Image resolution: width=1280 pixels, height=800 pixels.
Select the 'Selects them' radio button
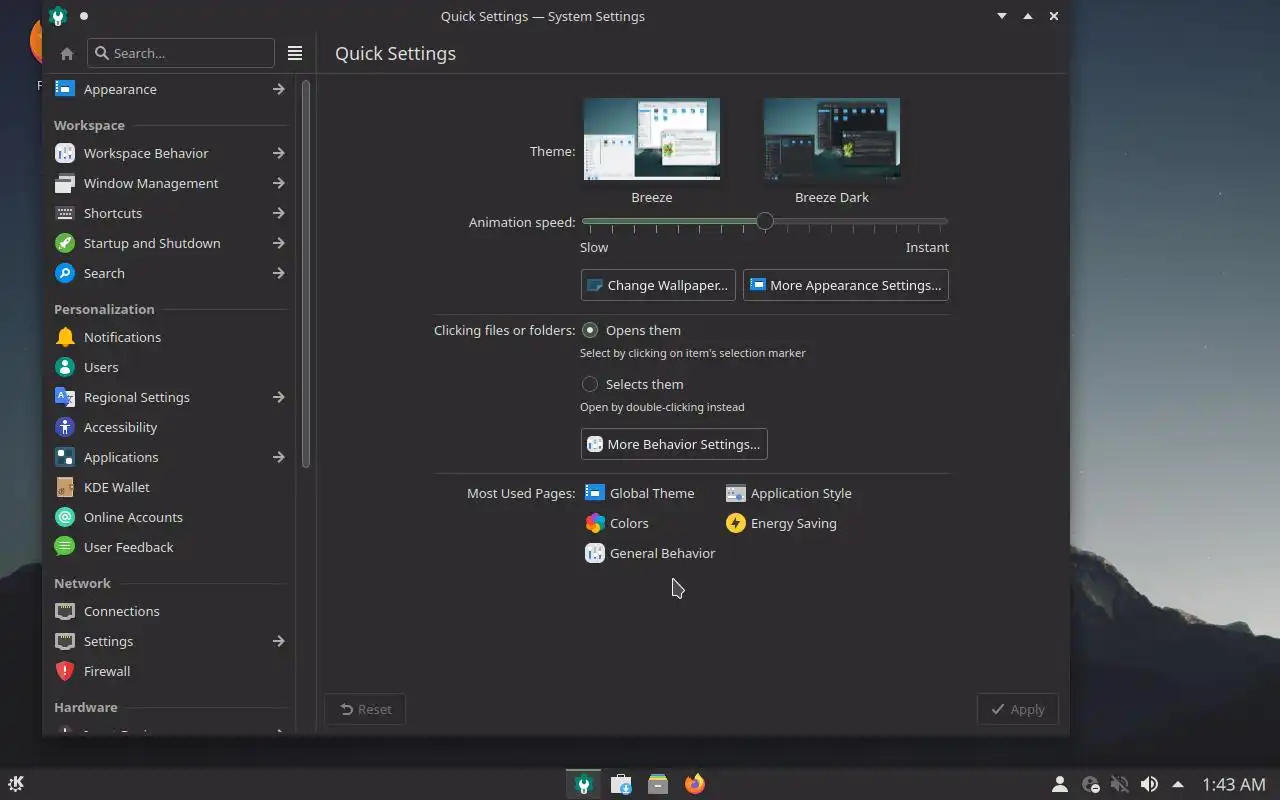click(x=590, y=384)
